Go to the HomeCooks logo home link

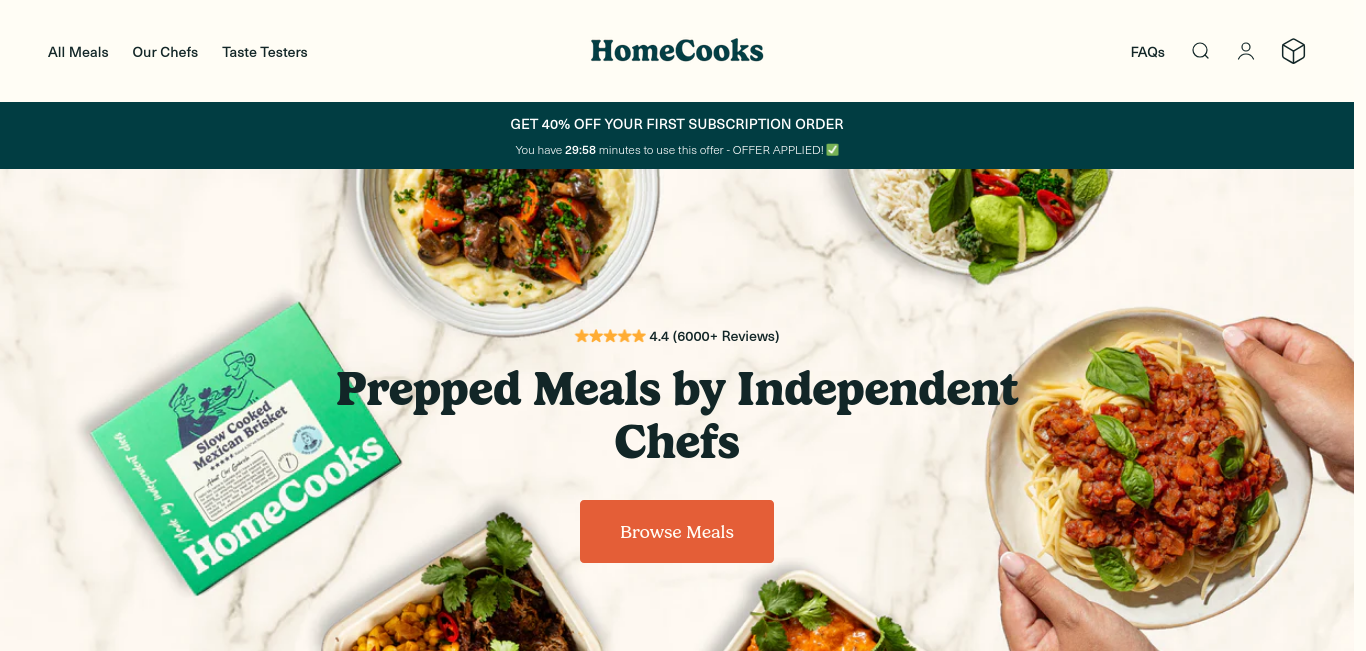tap(677, 51)
